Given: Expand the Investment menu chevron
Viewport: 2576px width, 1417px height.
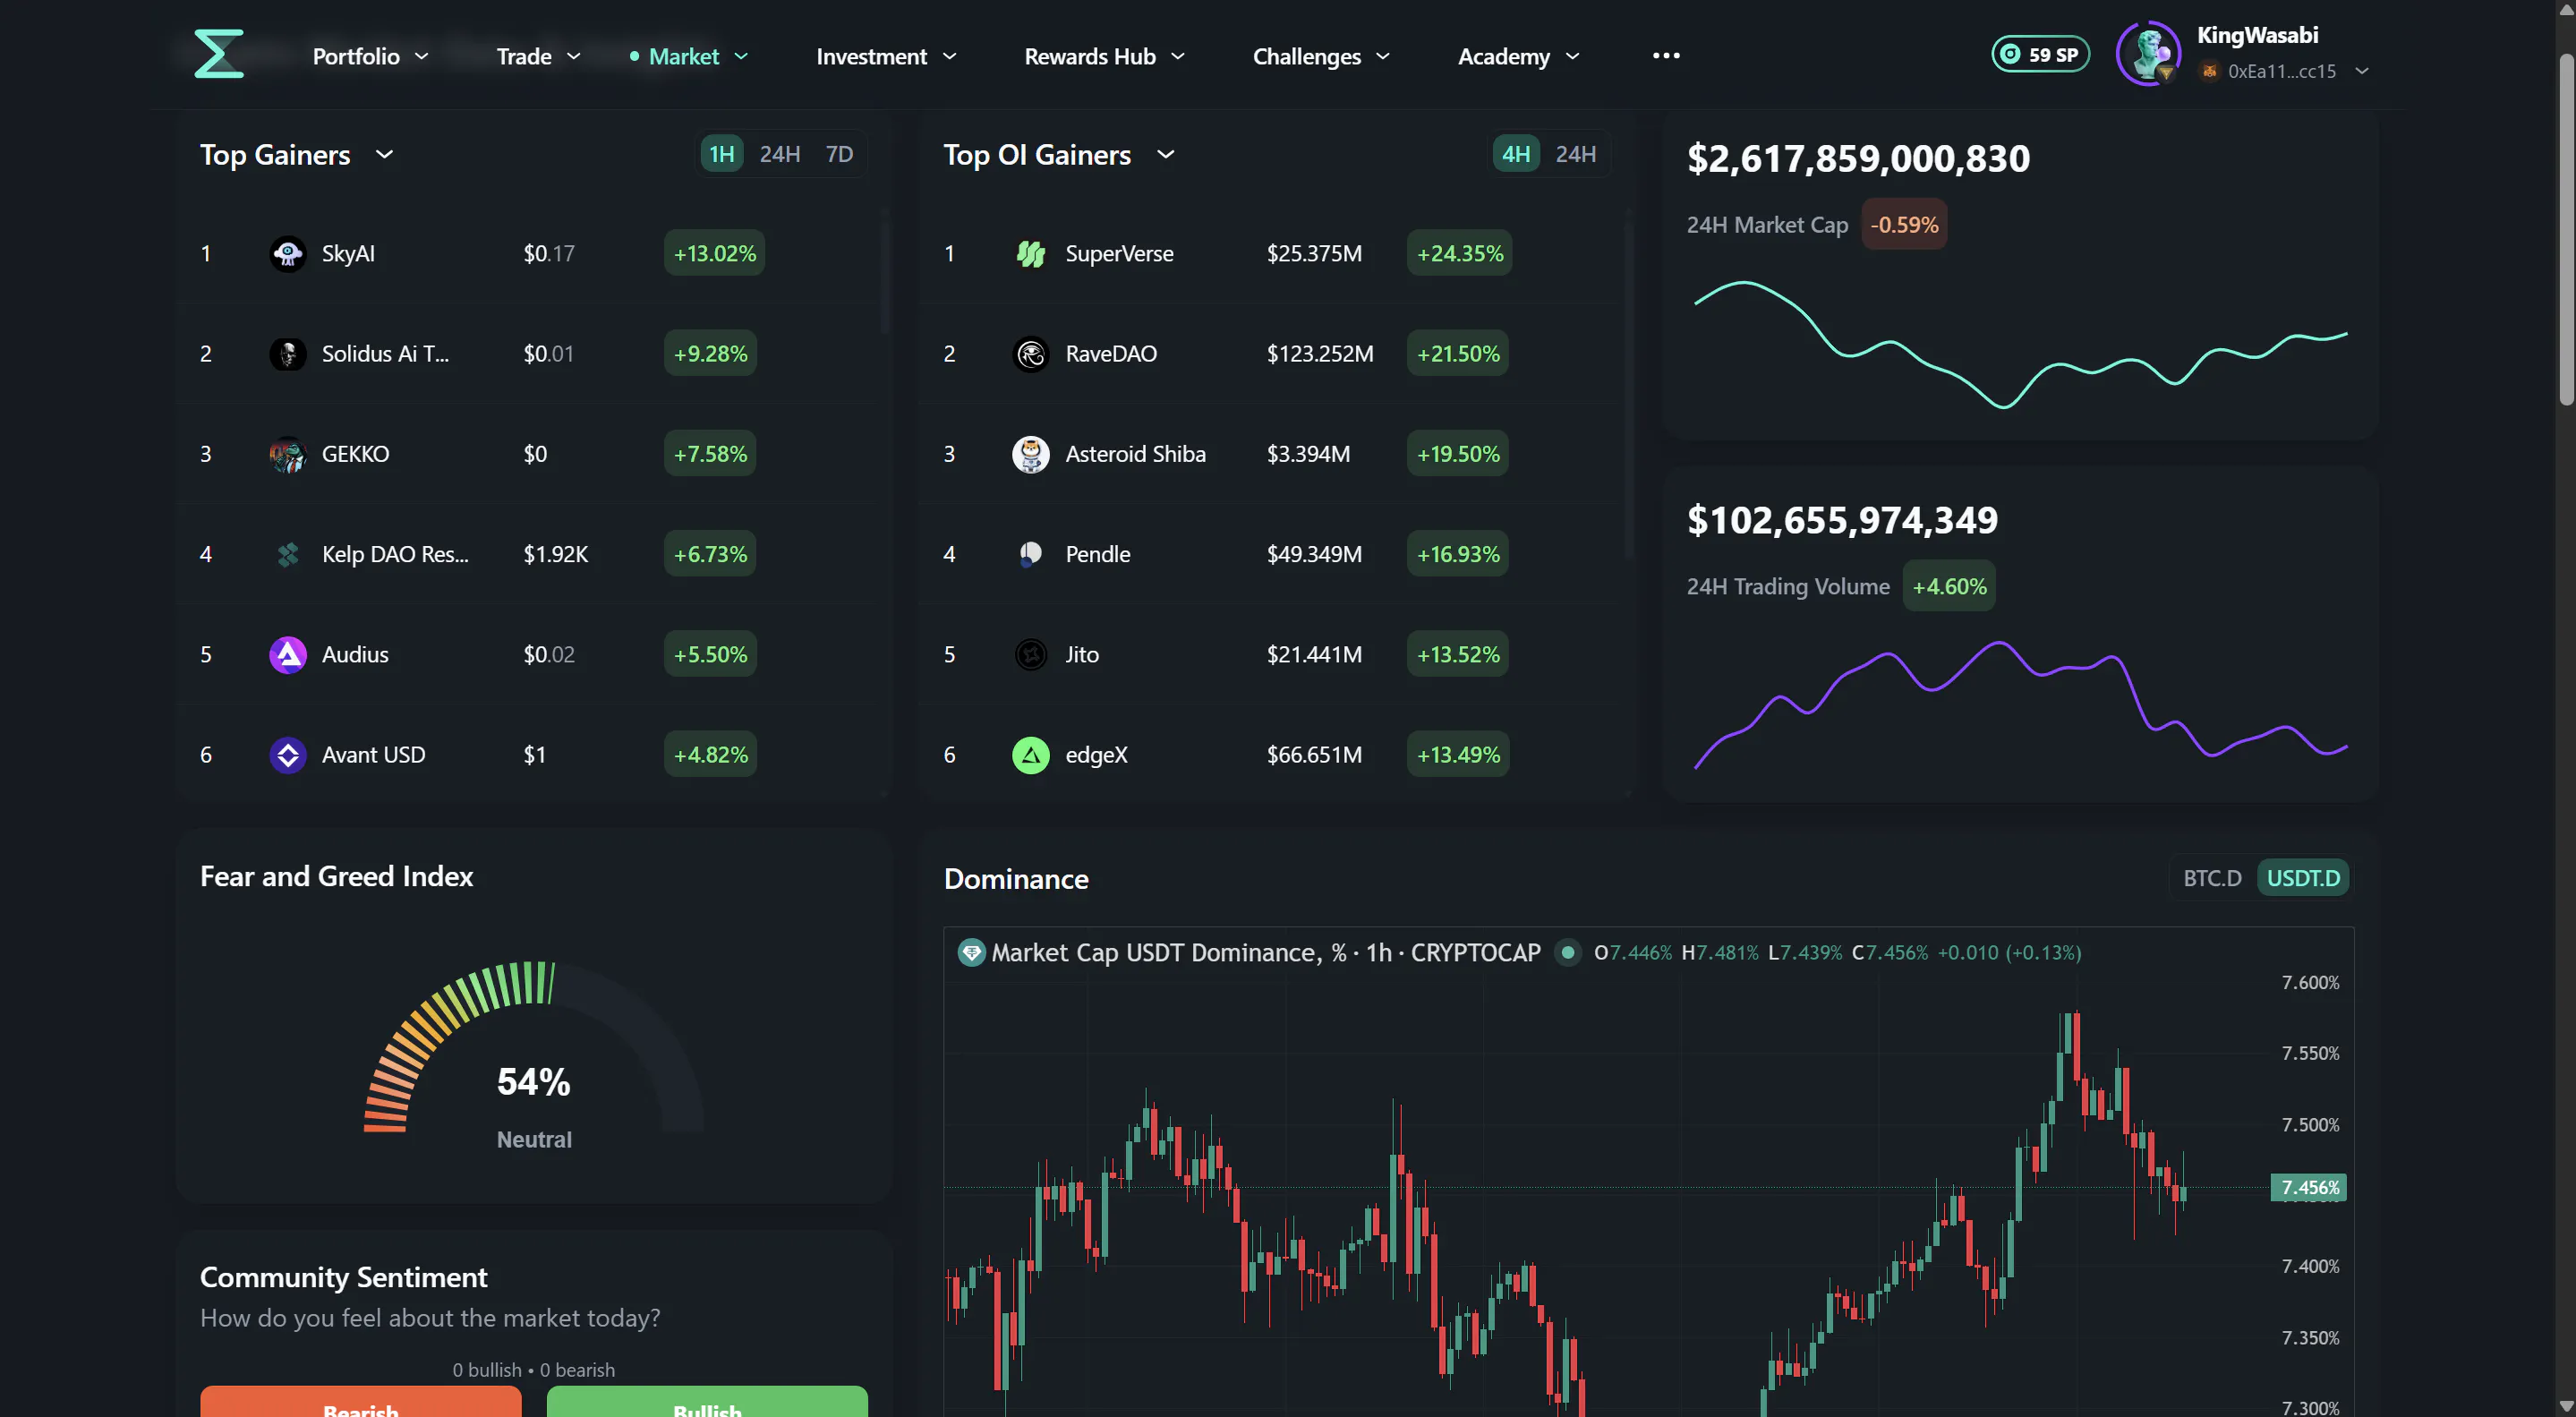Looking at the screenshot, I should (950, 56).
